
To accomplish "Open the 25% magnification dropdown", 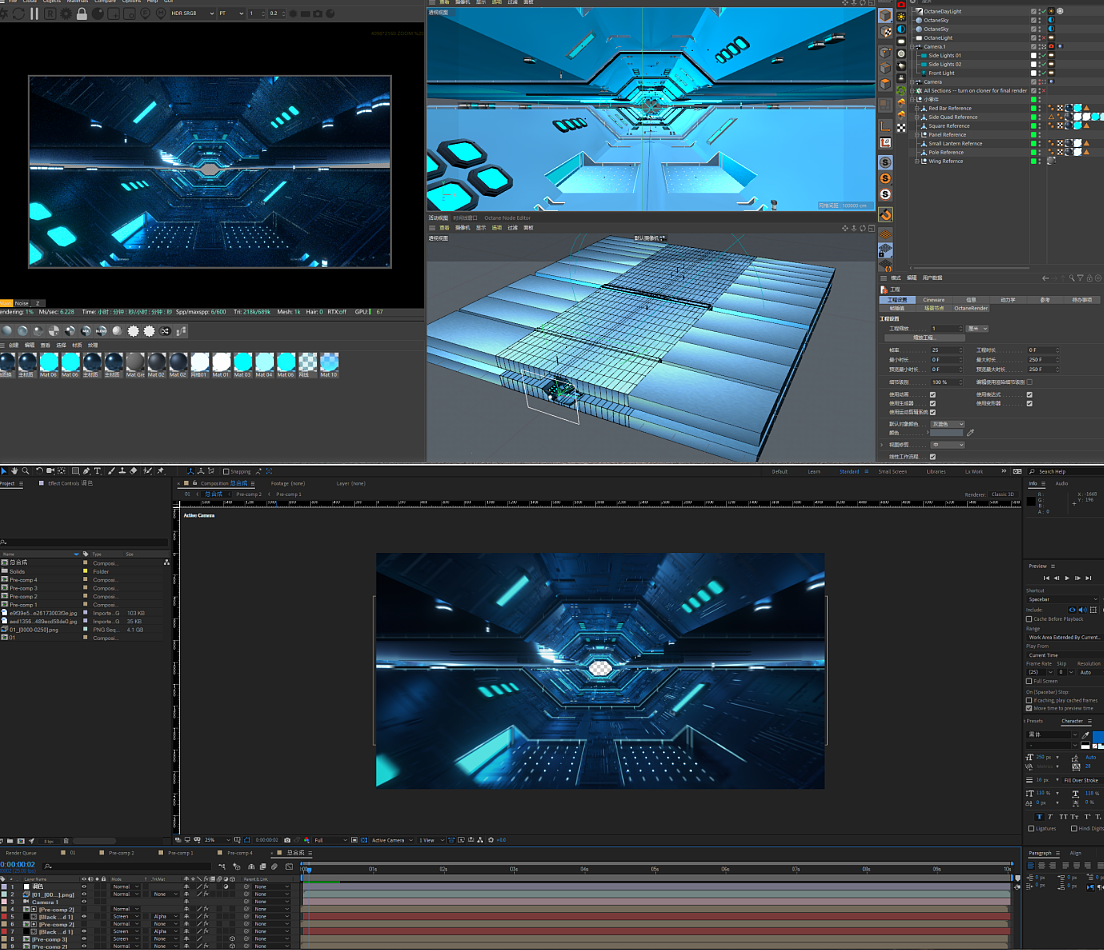I will click(218, 839).
